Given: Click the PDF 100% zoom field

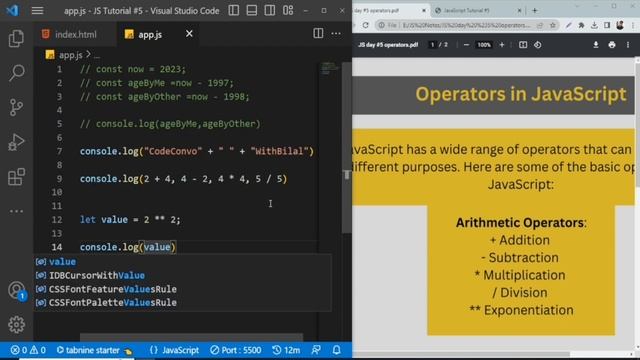Looking at the screenshot, I should [484, 45].
